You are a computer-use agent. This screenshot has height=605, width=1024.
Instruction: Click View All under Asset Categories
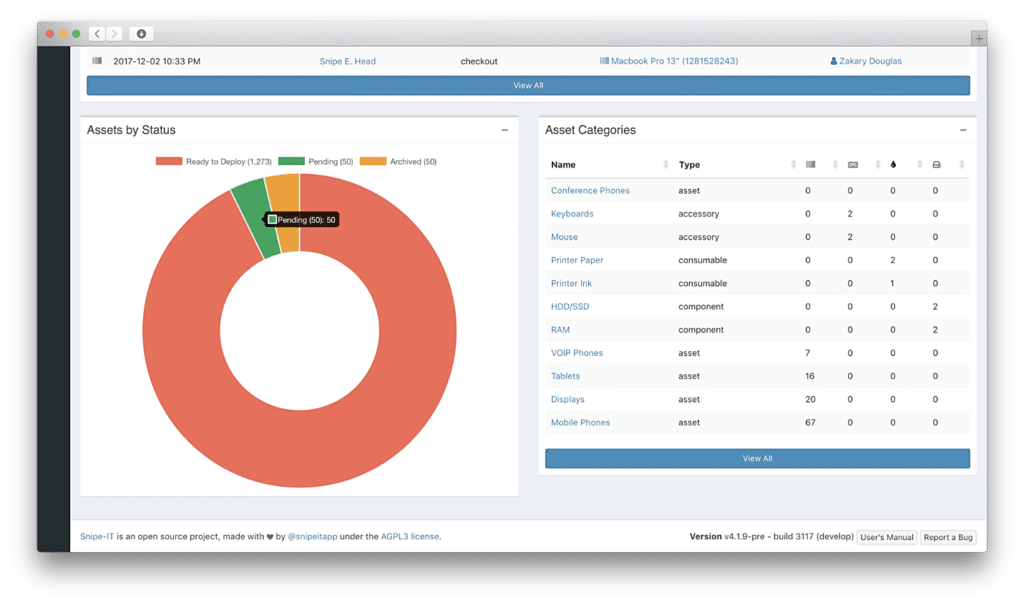[757, 458]
